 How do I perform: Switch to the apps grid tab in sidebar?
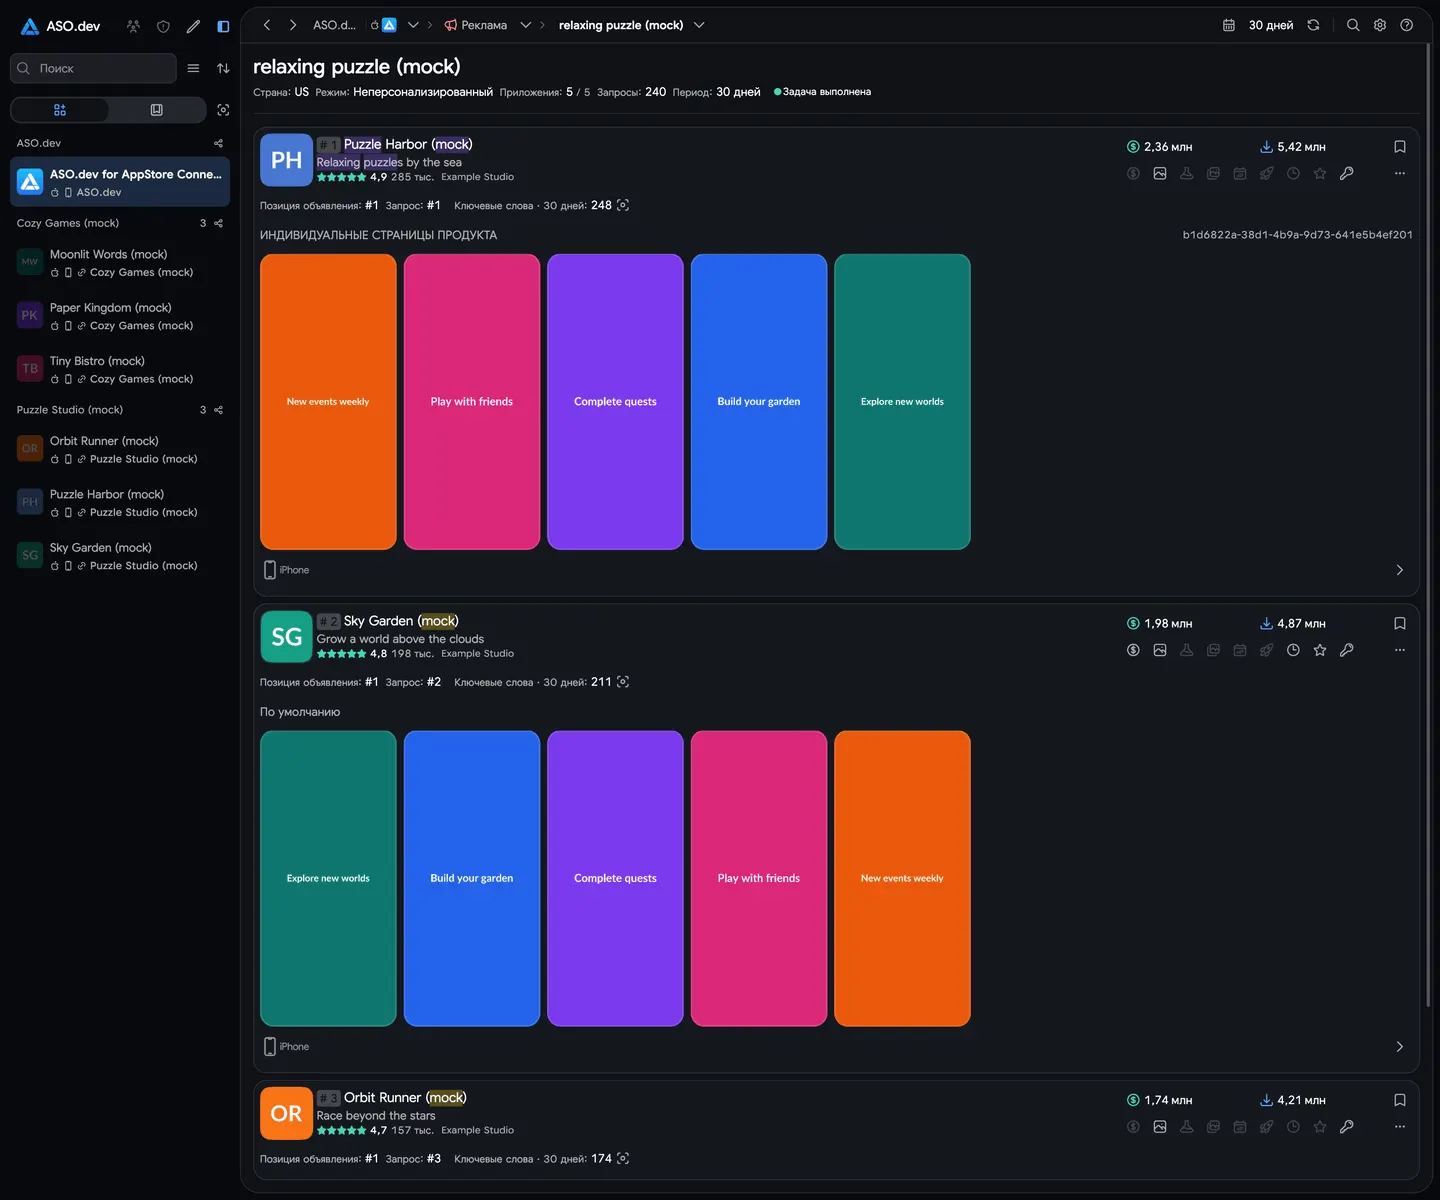click(x=60, y=110)
